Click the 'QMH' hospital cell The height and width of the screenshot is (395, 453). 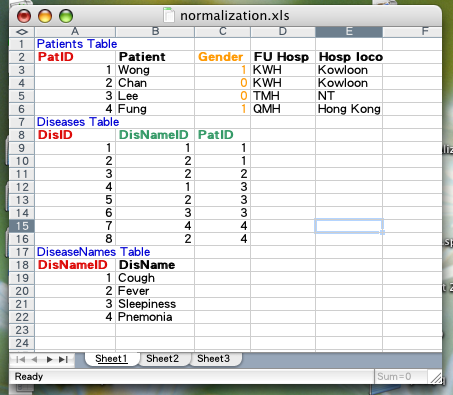283,109
